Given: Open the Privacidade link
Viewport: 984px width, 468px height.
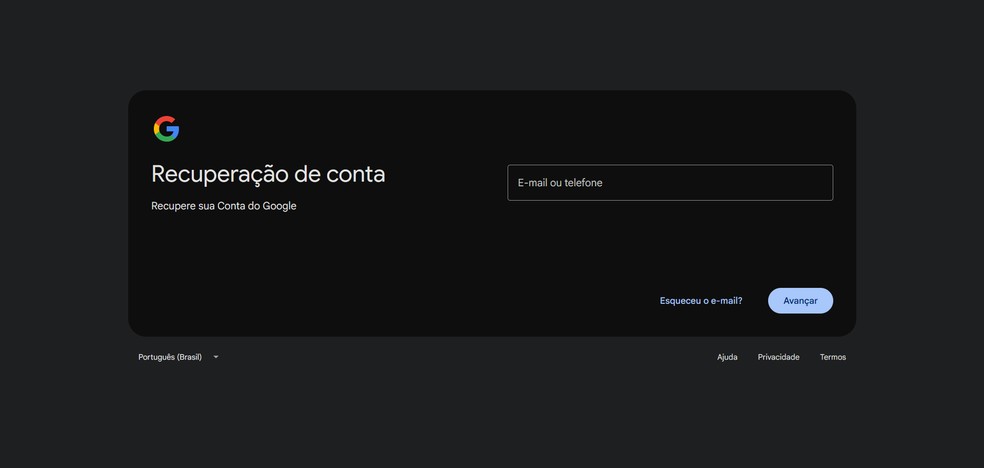Looking at the screenshot, I should click(778, 357).
